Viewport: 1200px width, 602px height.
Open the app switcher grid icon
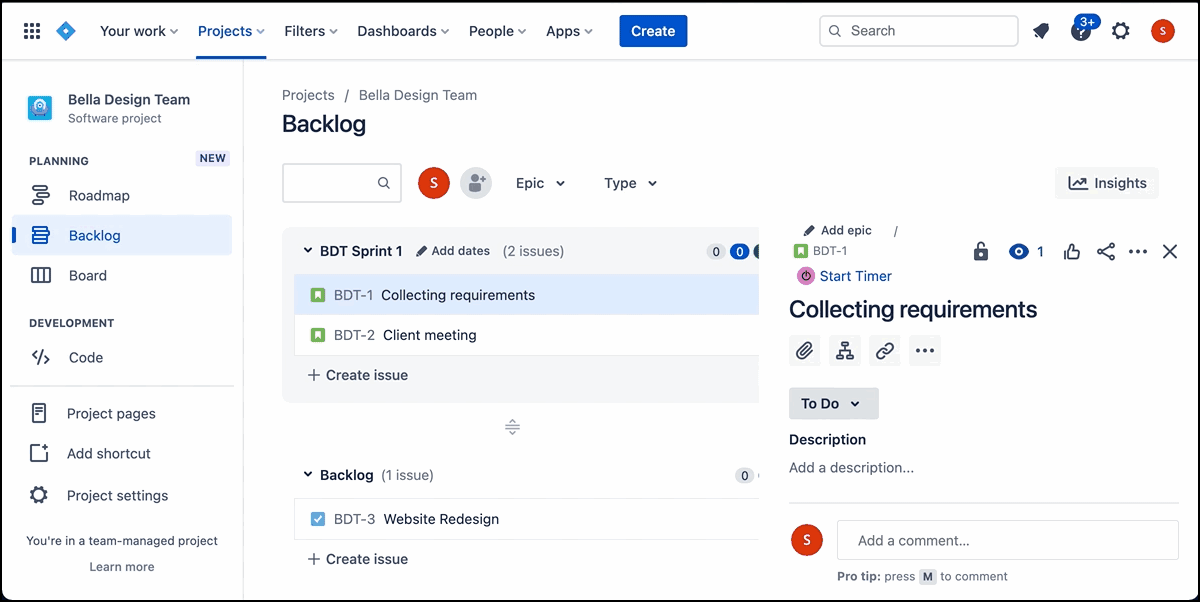[x=32, y=31]
